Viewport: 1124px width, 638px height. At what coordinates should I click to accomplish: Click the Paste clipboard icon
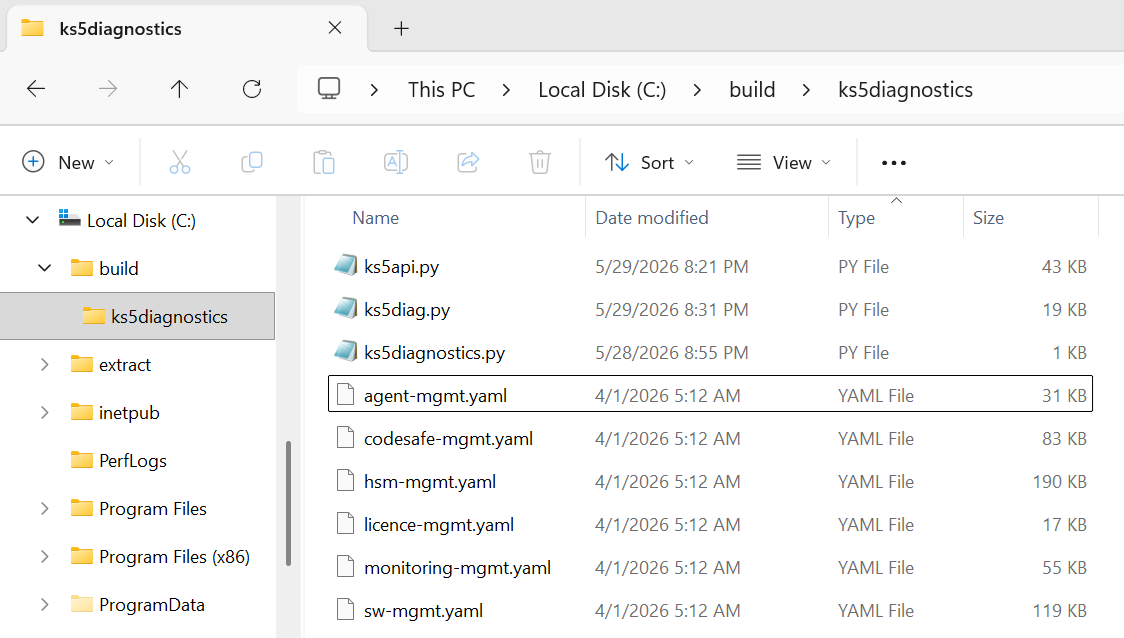(x=324, y=162)
